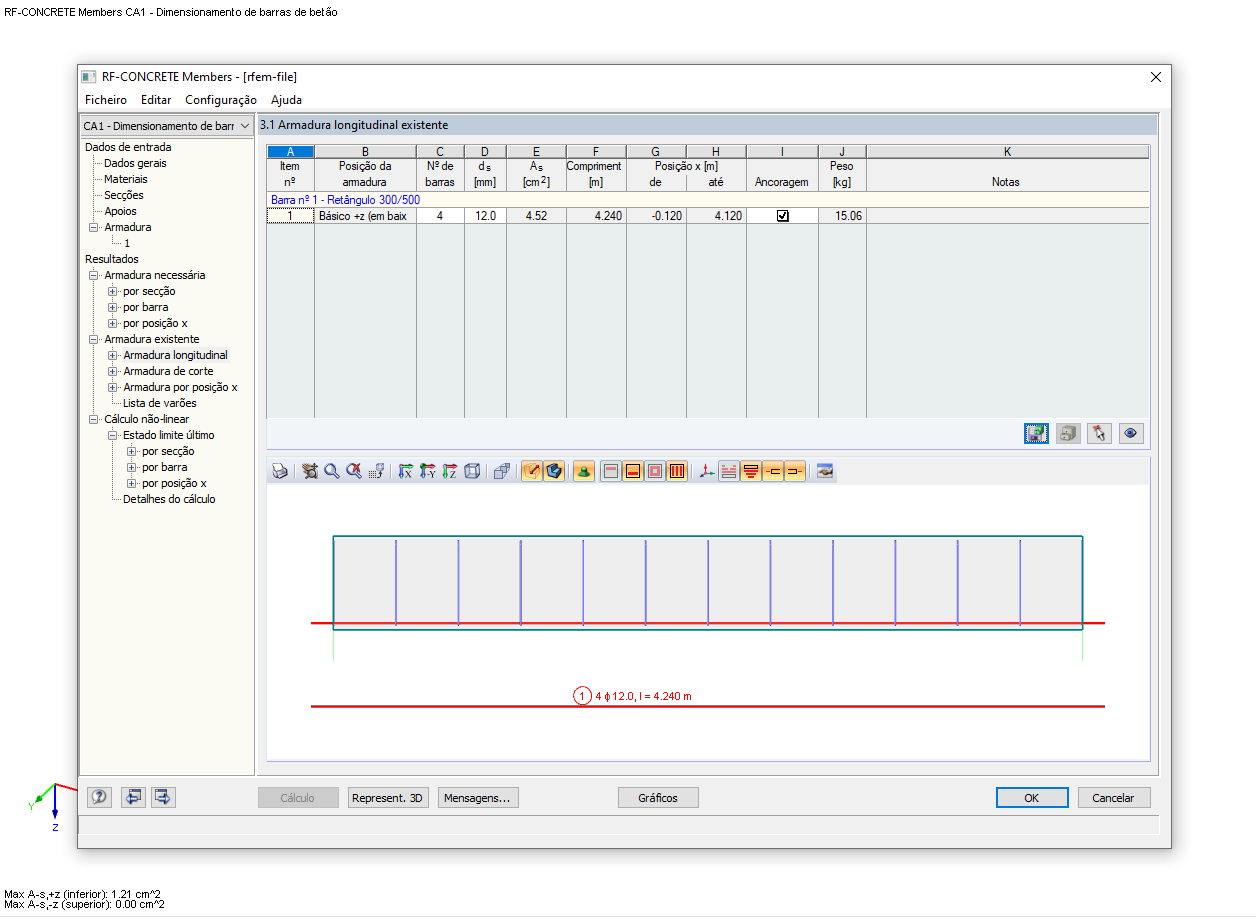Go to previous table with left arrow
1256x917 pixels.
[133, 797]
